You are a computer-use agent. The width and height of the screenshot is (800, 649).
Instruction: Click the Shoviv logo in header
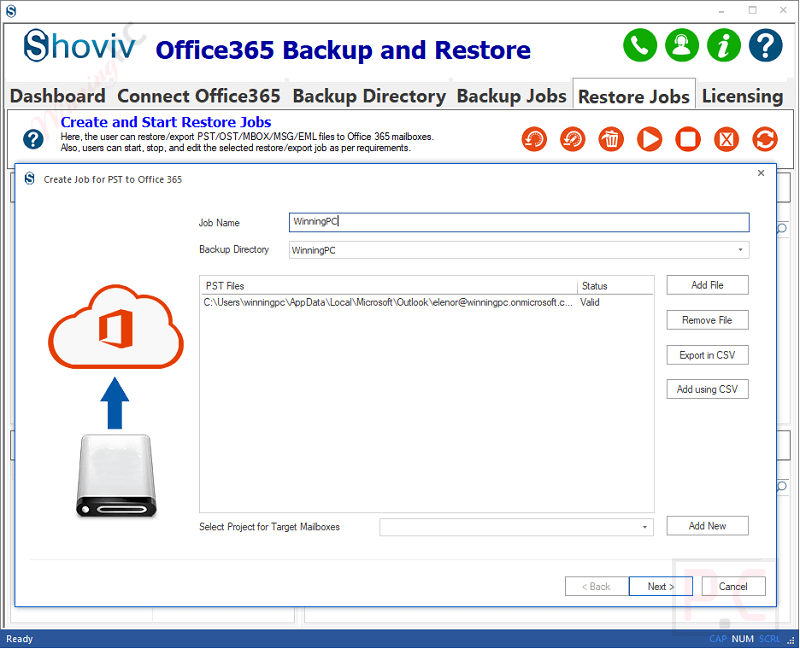pyautogui.click(x=80, y=46)
